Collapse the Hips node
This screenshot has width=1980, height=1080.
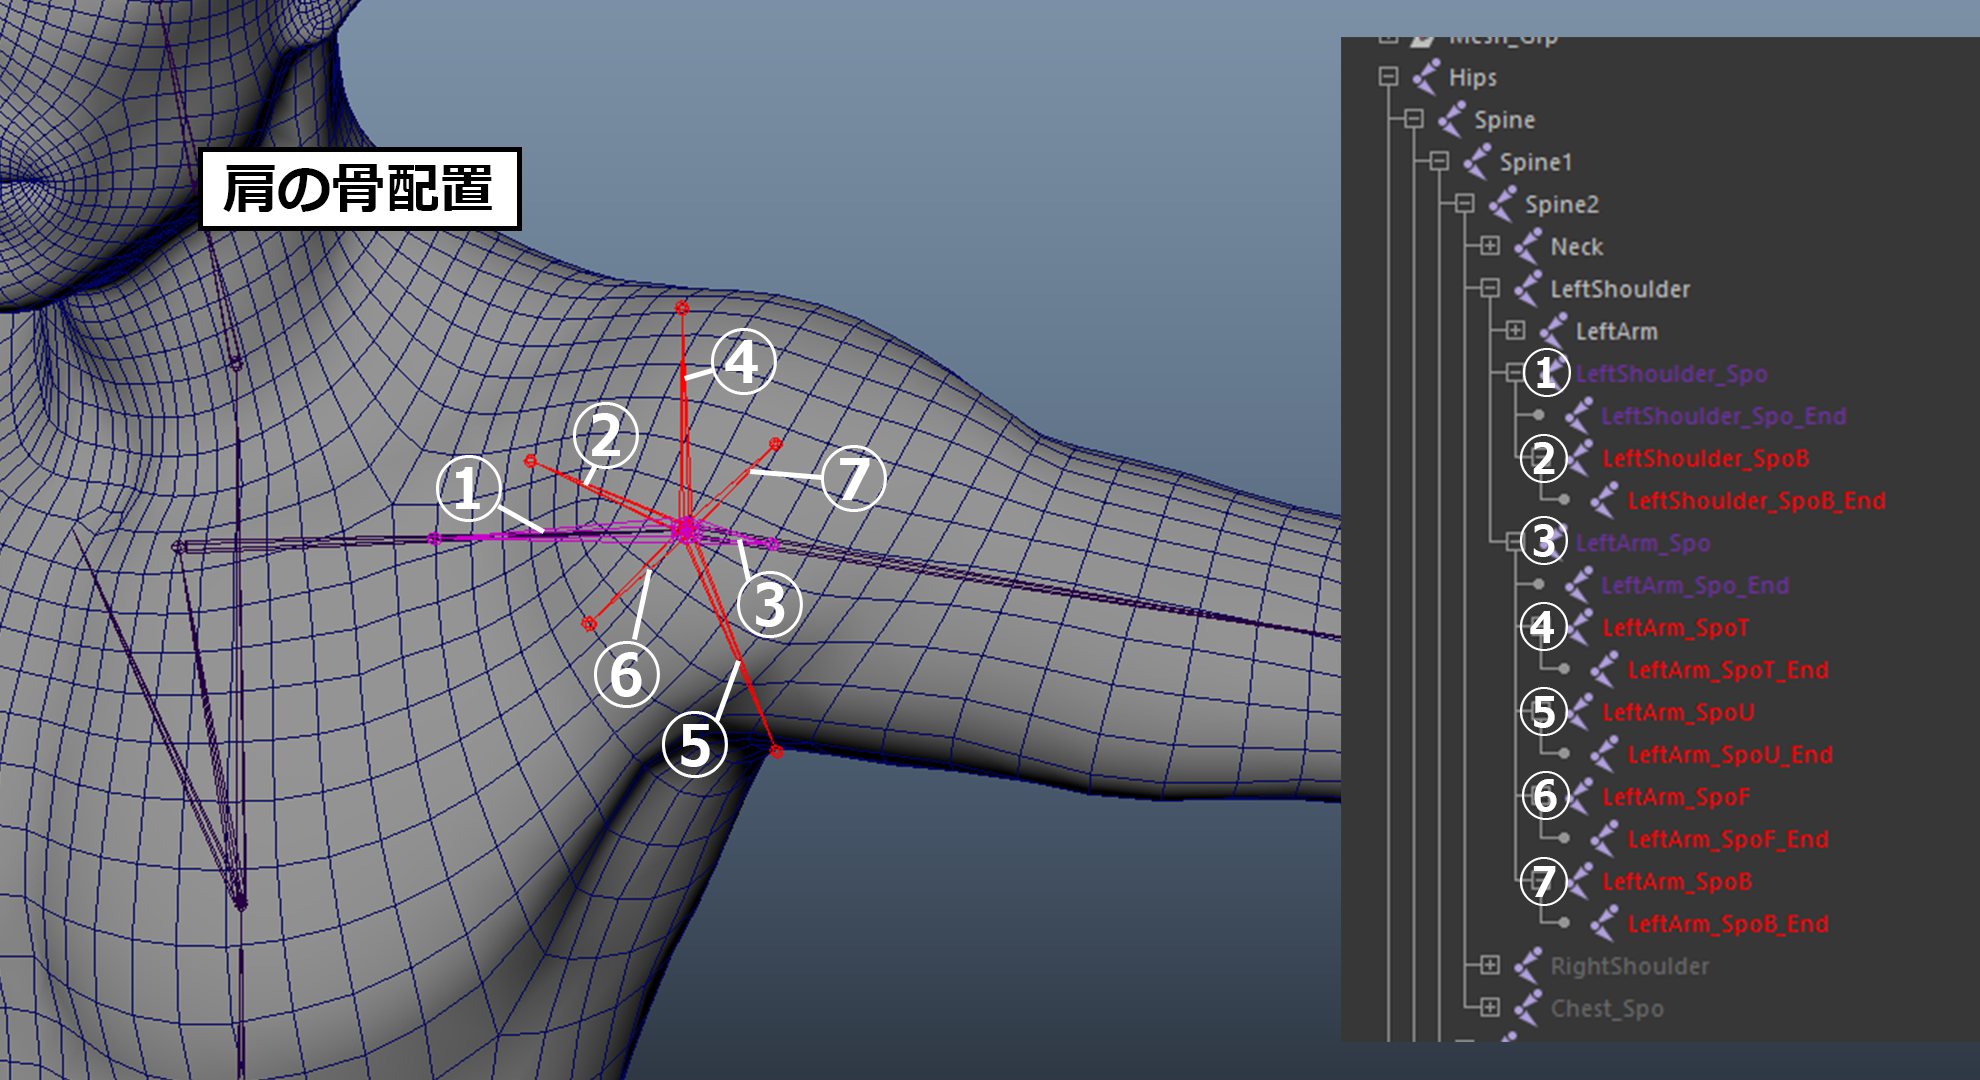[x=1388, y=77]
